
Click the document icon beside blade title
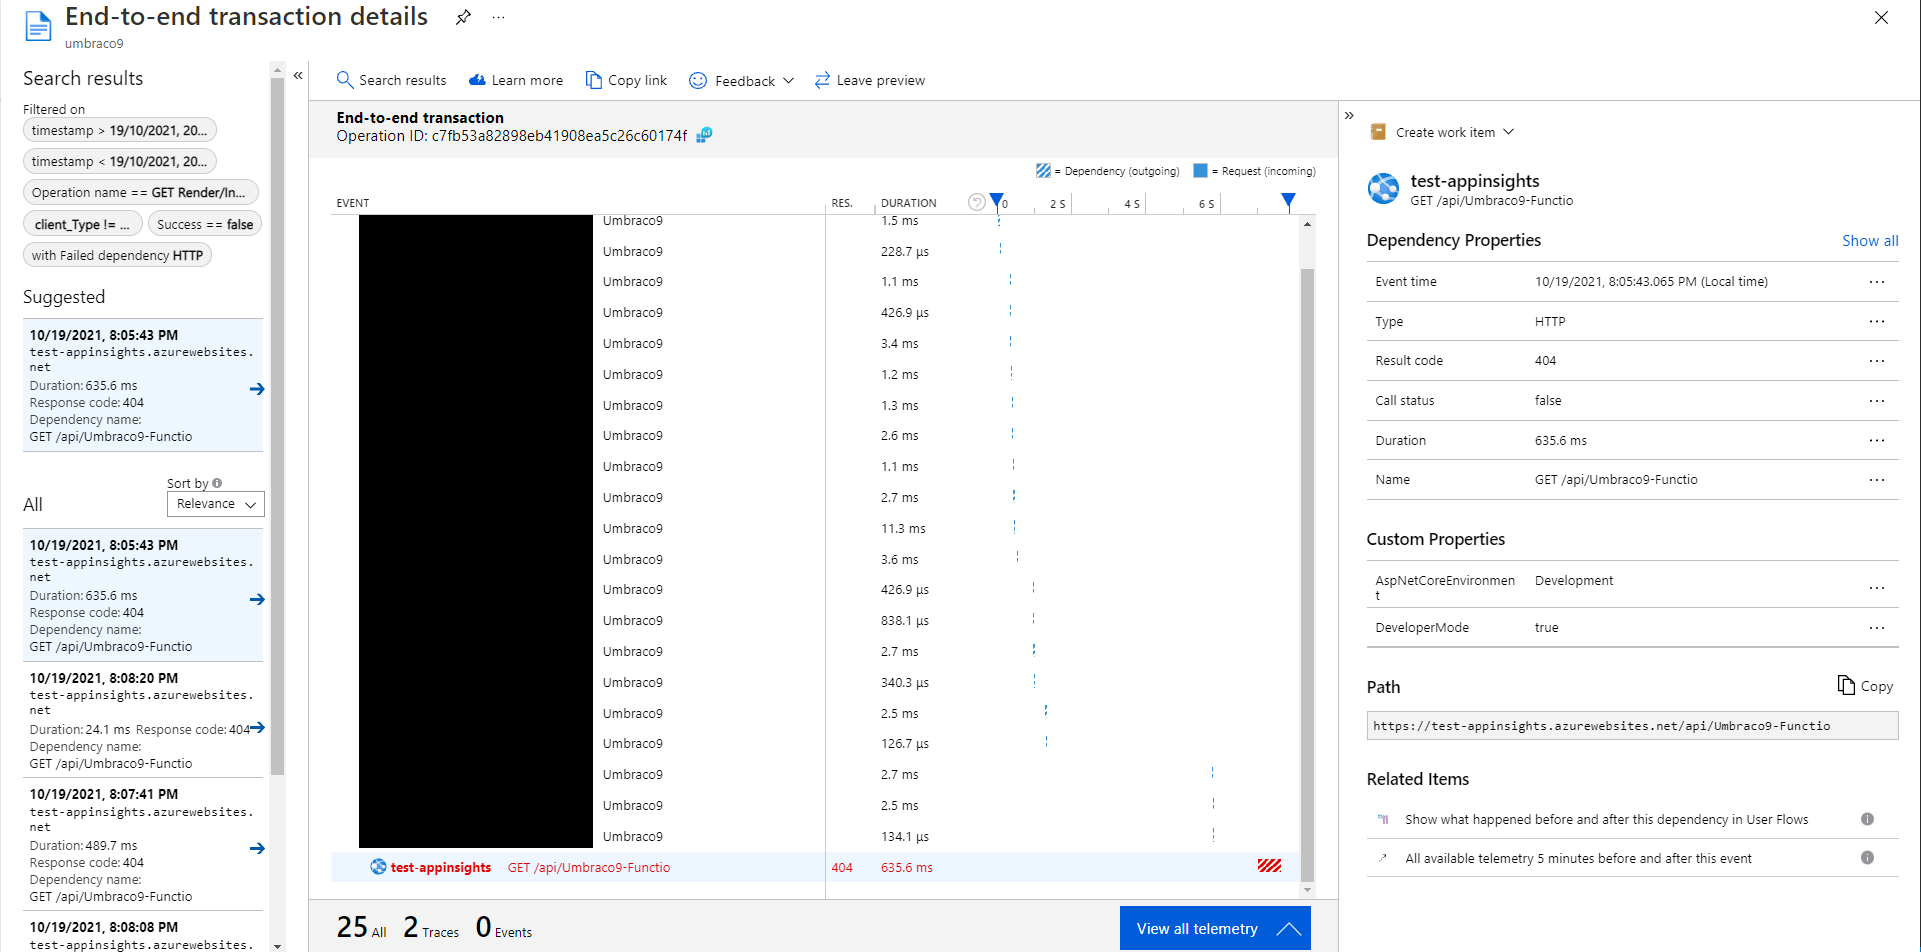(x=38, y=27)
